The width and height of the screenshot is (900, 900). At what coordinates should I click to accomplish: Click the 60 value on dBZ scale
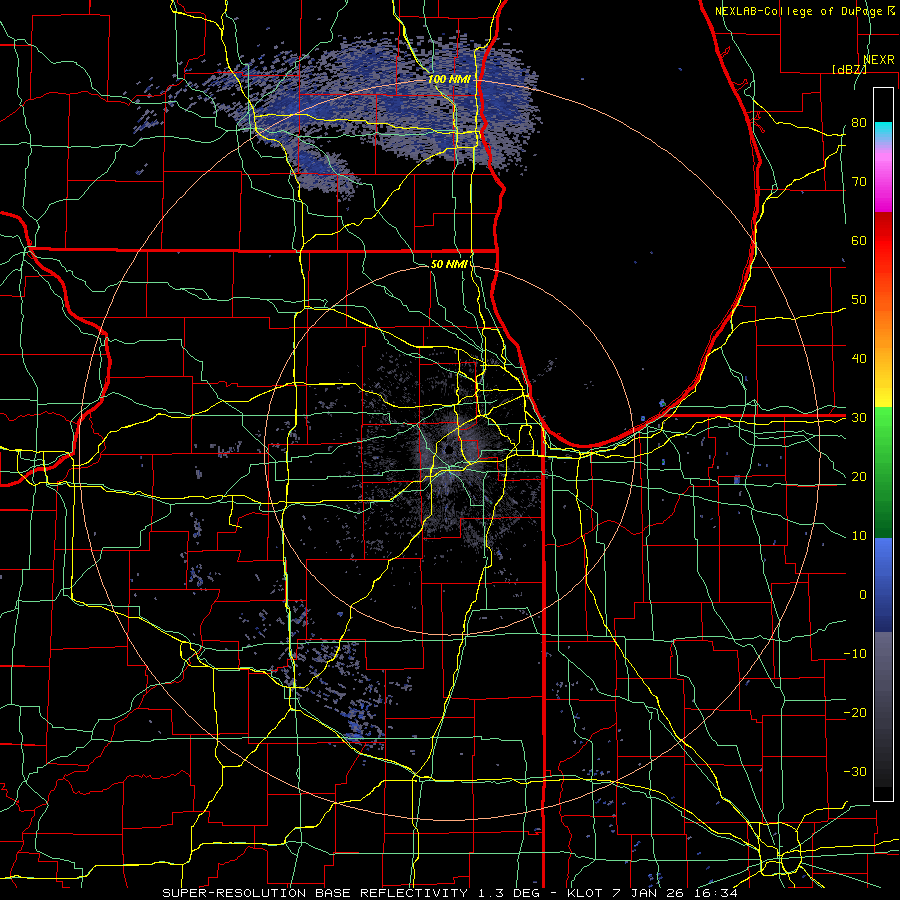[x=859, y=240]
